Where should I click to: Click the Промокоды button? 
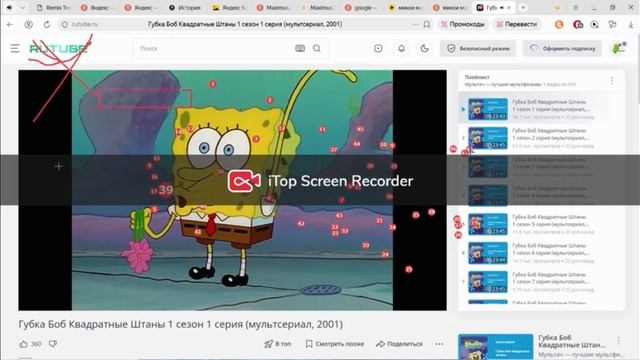click(463, 24)
